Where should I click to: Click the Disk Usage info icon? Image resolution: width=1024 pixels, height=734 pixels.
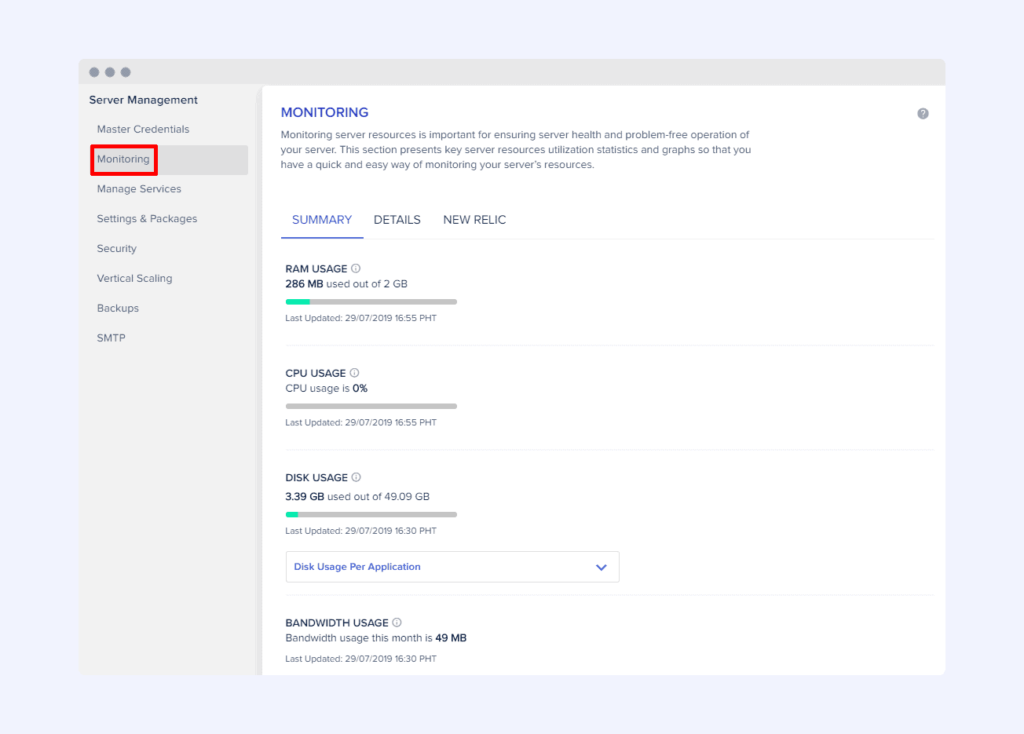pos(356,477)
